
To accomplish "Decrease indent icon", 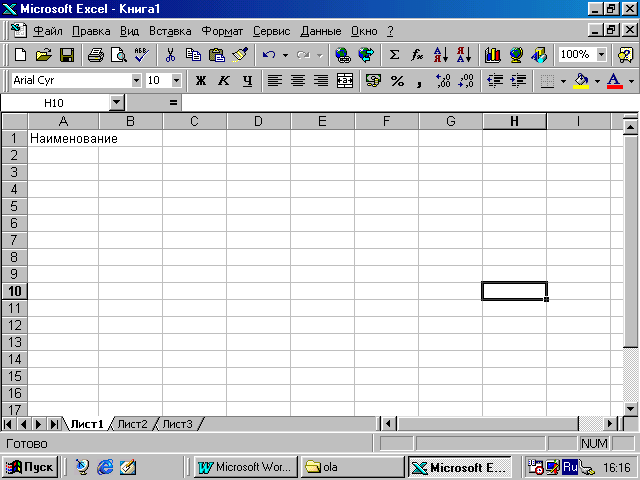I will (495, 80).
